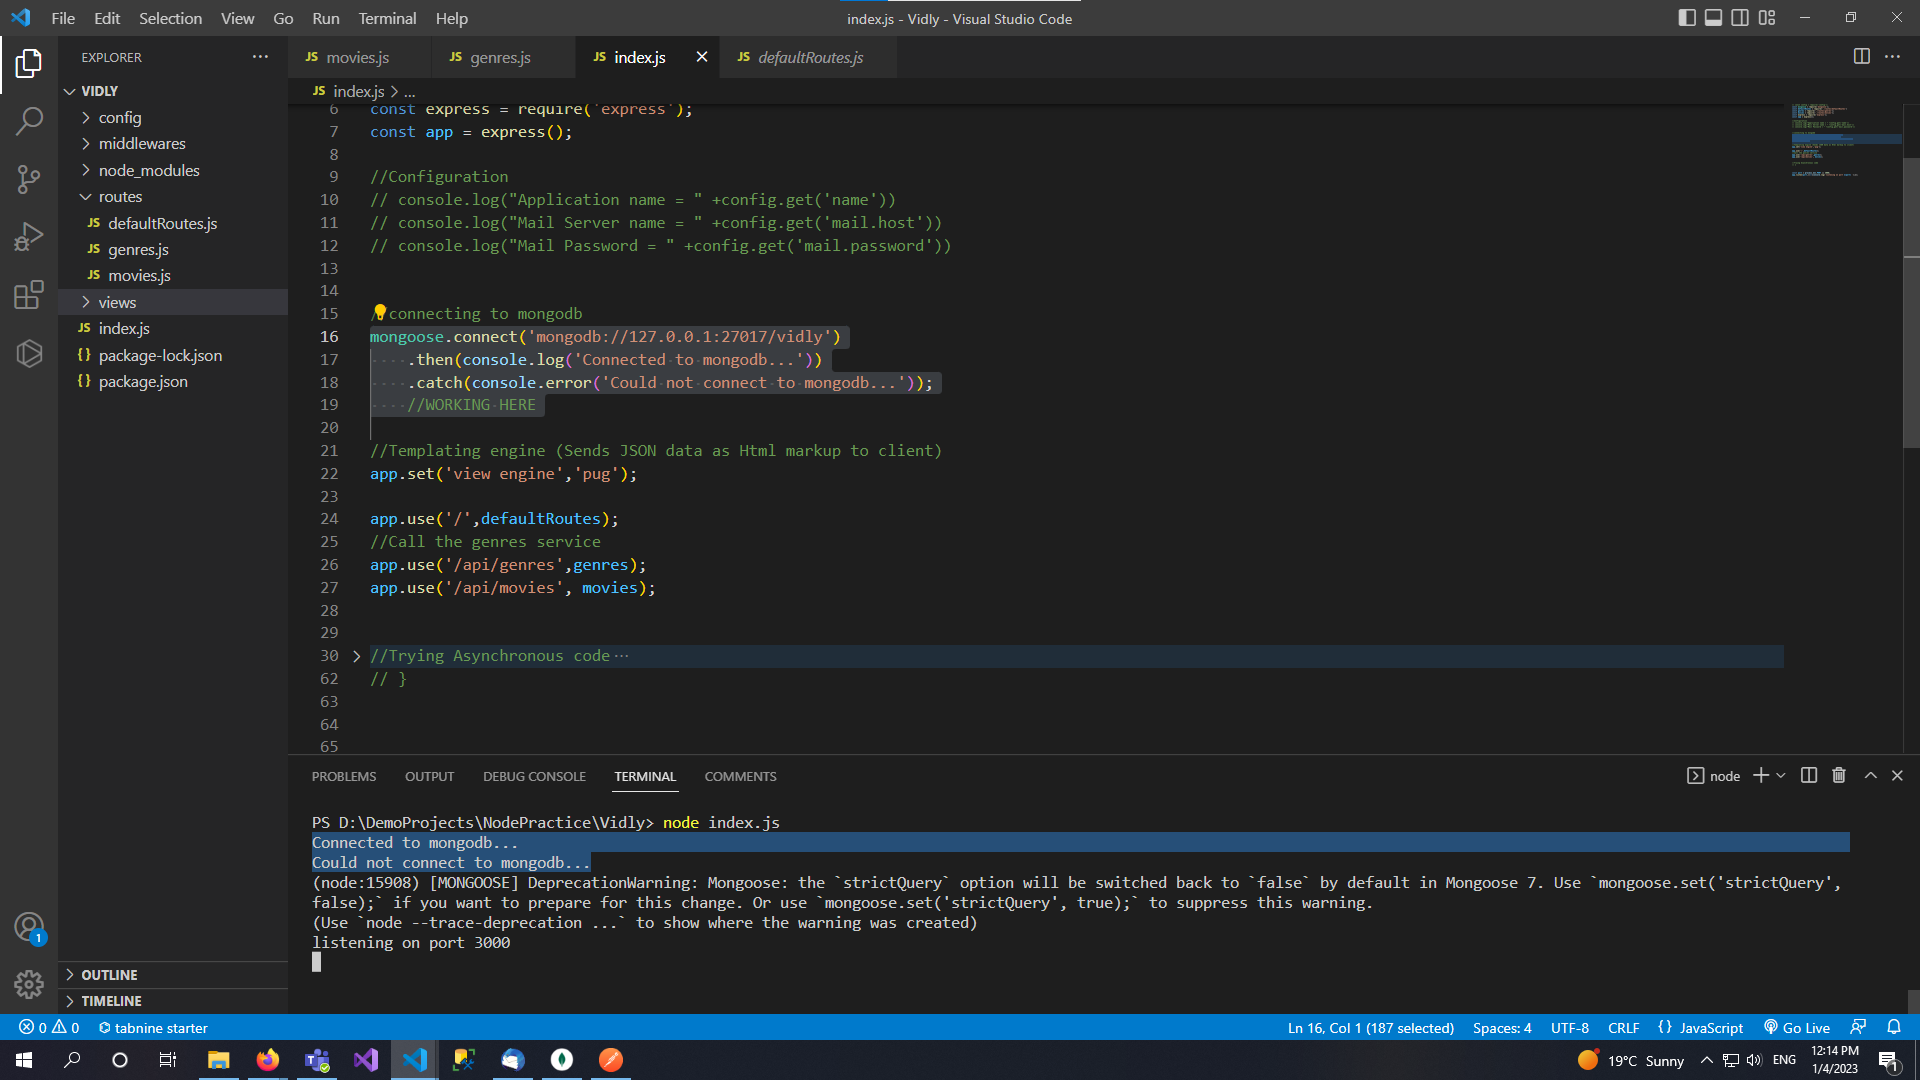Change Spaces: 4 indentation setting
This screenshot has height=1080, width=1920.
[x=1502, y=1028]
